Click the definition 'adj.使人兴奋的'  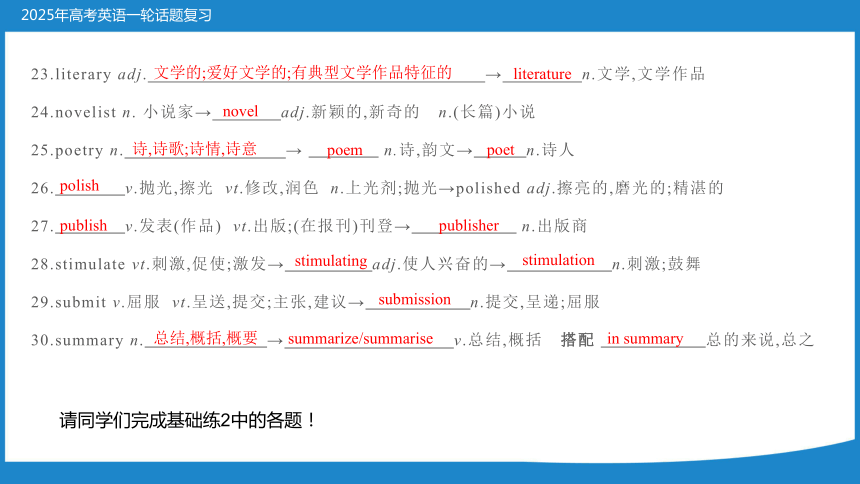(x=431, y=264)
